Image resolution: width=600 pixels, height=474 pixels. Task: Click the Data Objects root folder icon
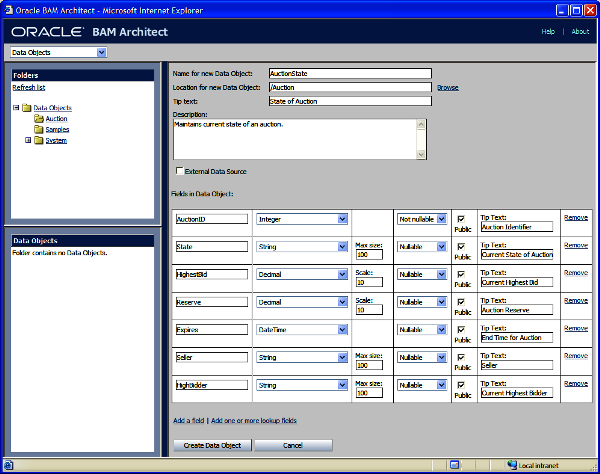click(26, 108)
